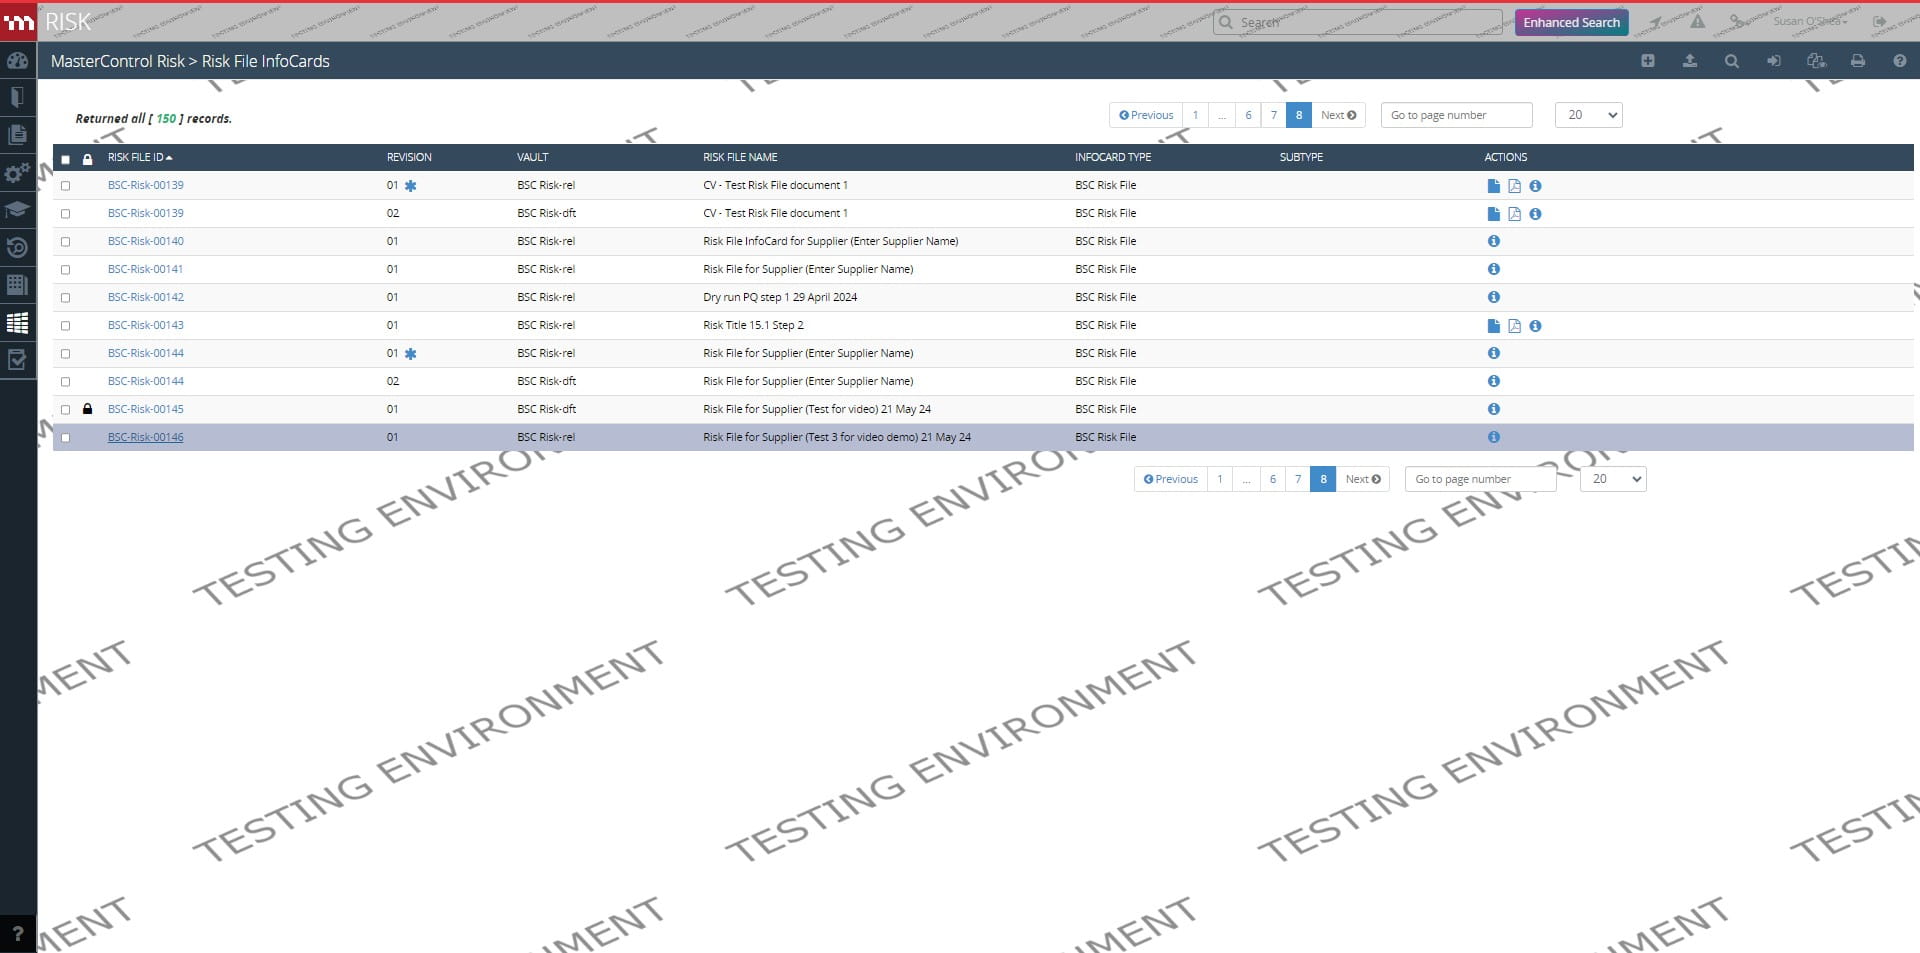Click the print icon in header toolbar

[x=1857, y=61]
